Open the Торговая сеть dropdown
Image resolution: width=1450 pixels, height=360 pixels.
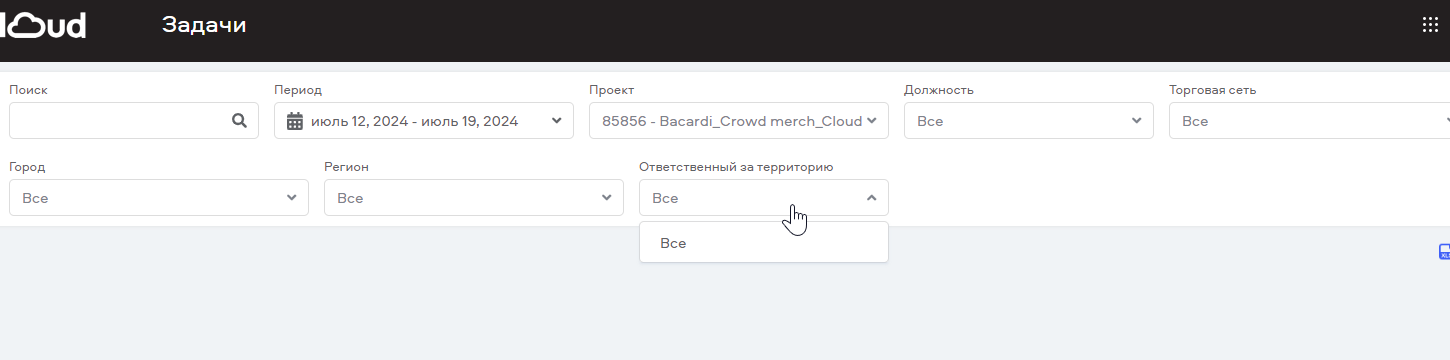point(1309,120)
